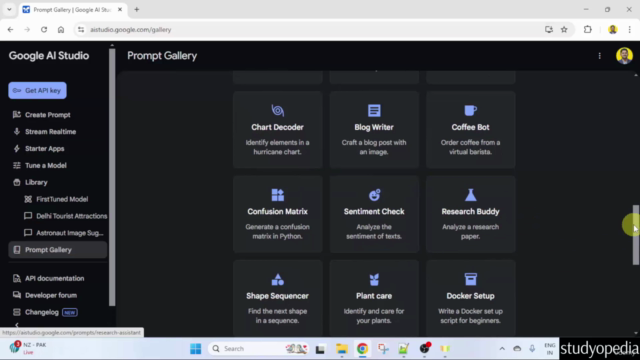640x360 pixels.
Task: Click the Get API key button
Action: tap(38, 91)
